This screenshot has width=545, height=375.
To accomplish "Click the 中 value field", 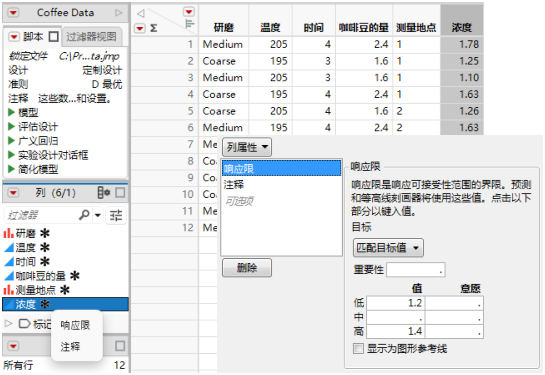I will [396, 317].
